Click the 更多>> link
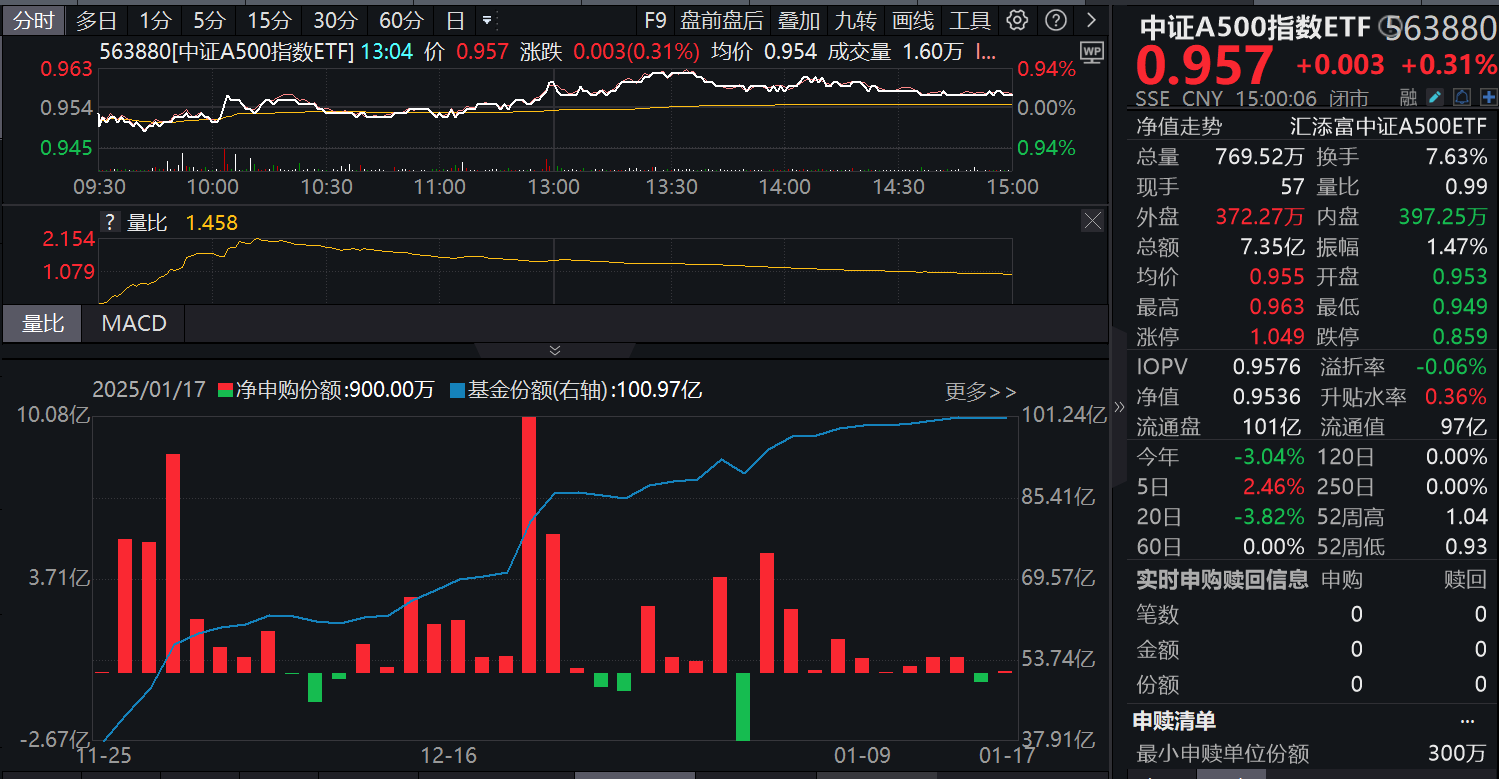Viewport: 1499px width, 779px height. point(980,391)
